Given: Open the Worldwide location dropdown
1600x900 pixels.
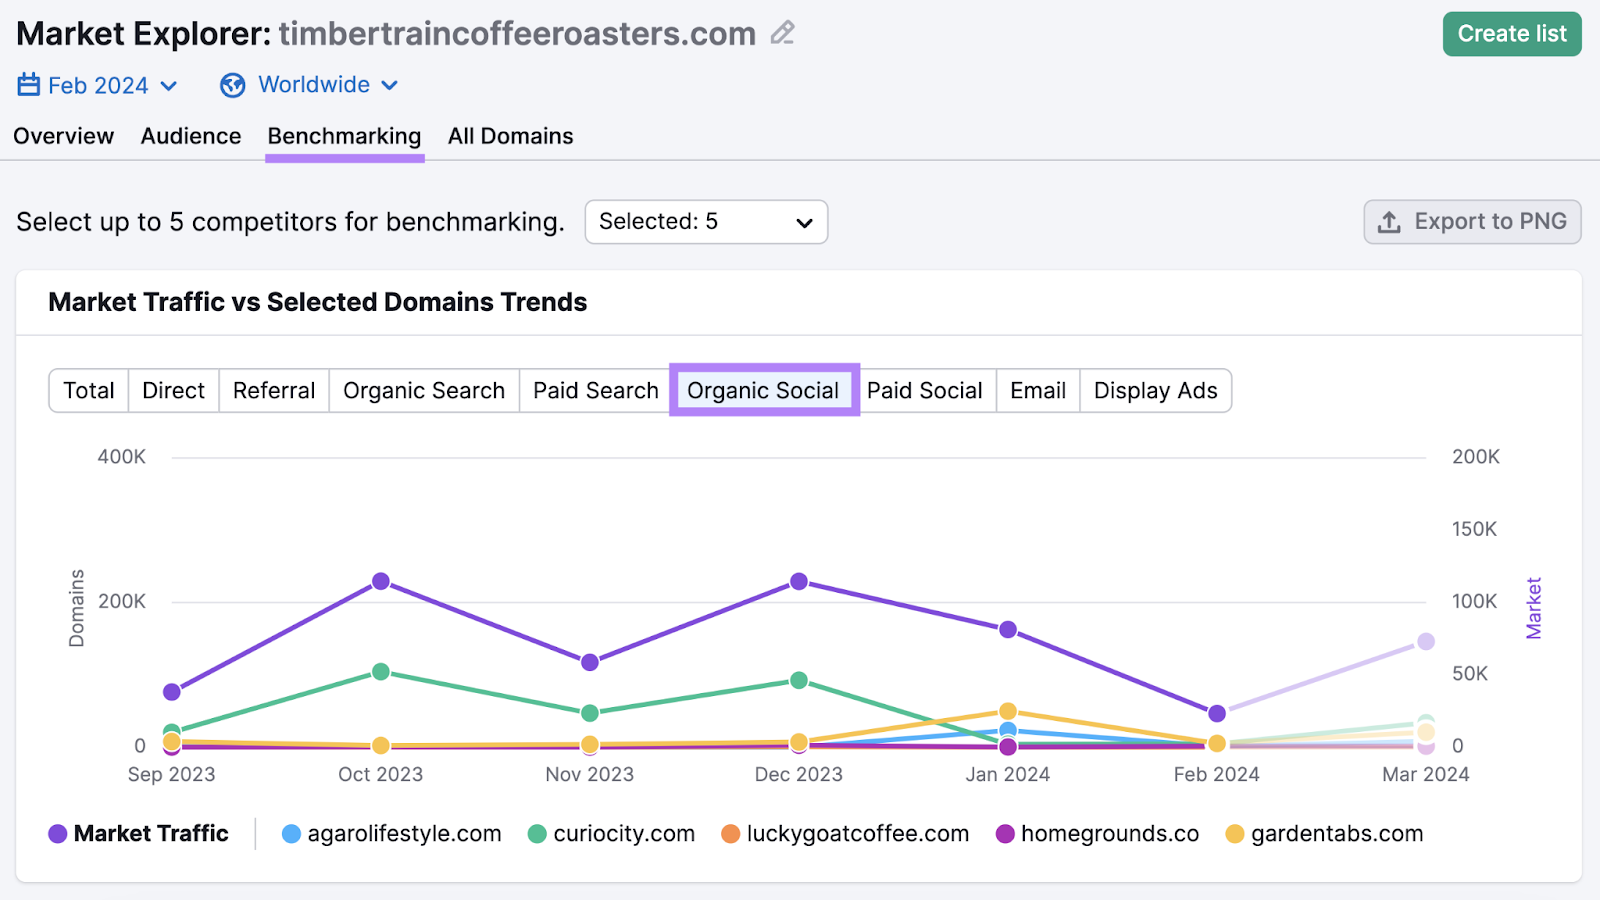Looking at the screenshot, I should 310,85.
